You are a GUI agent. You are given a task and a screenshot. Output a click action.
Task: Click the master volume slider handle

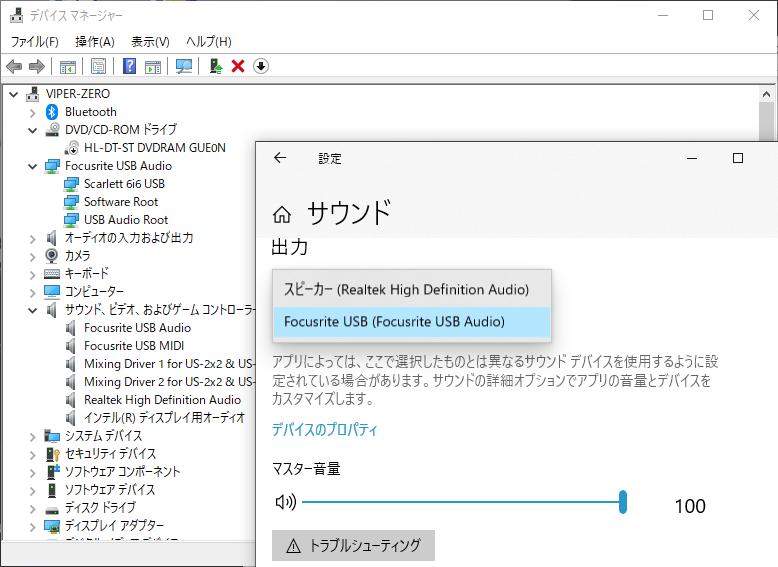coord(623,502)
